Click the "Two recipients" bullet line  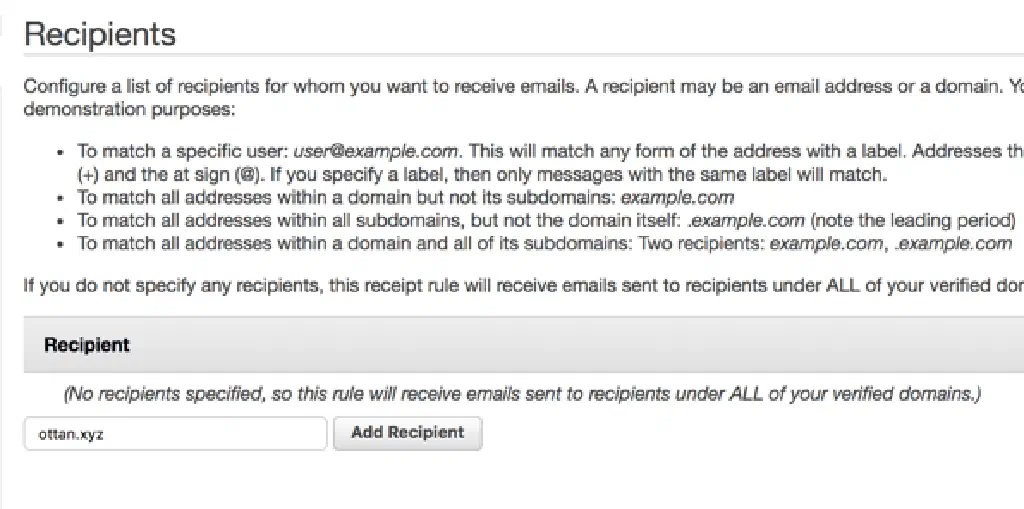pyautogui.click(x=400, y=243)
